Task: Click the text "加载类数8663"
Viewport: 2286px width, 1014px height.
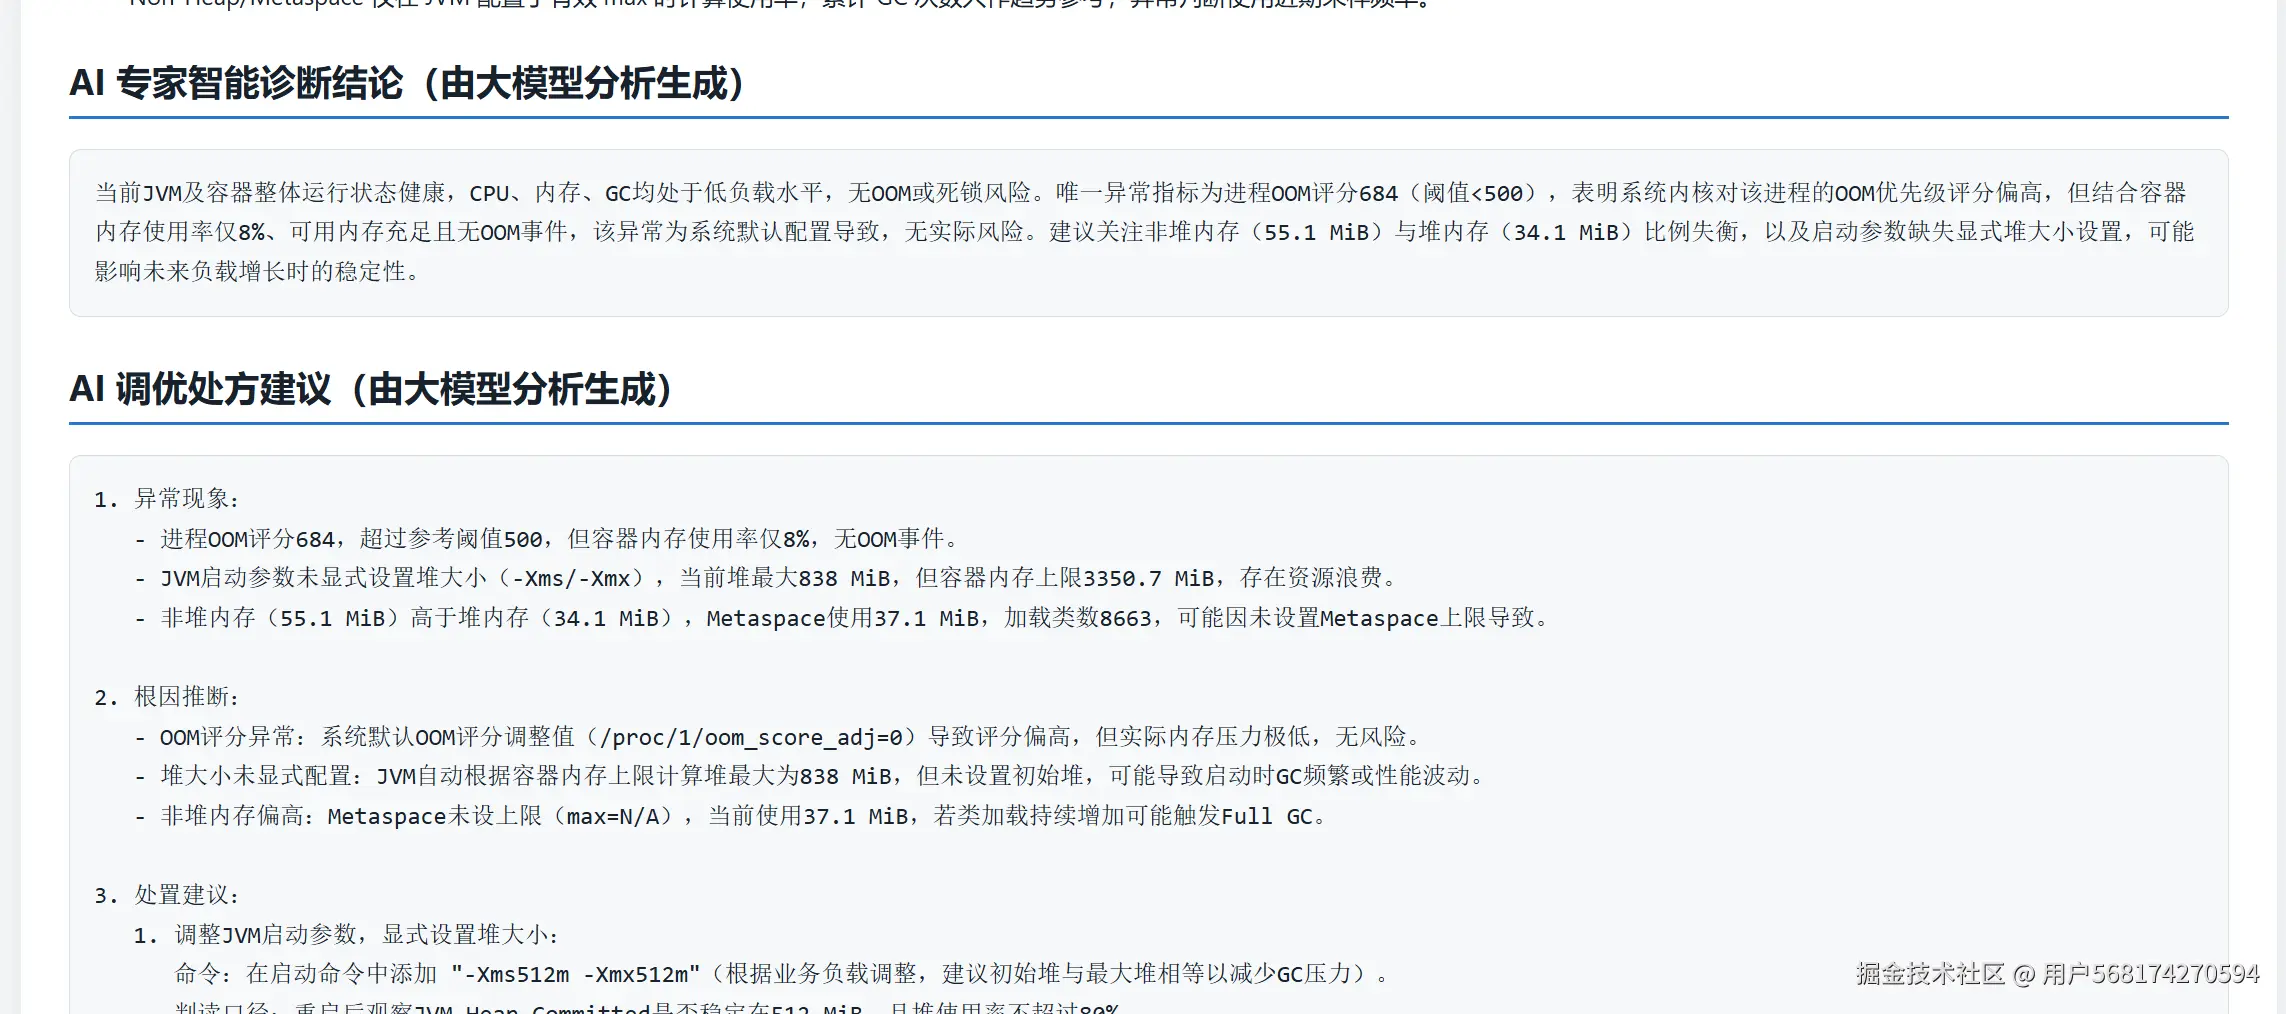Action: [x=1078, y=618]
